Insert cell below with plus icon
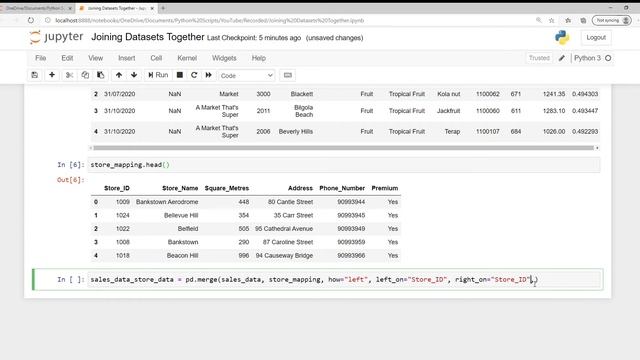 pos(52,75)
